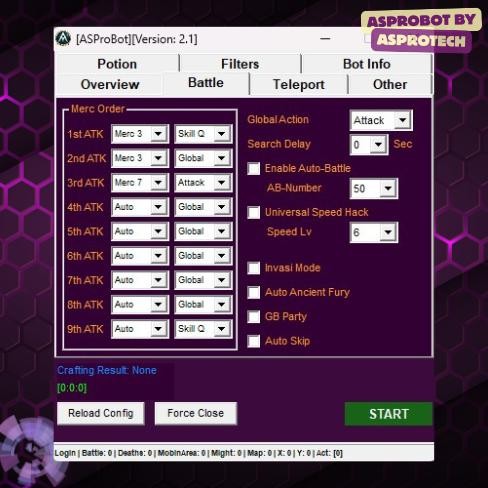Click the [0:0:0] timer text
This screenshot has height=488, width=488.
[x=72, y=388]
